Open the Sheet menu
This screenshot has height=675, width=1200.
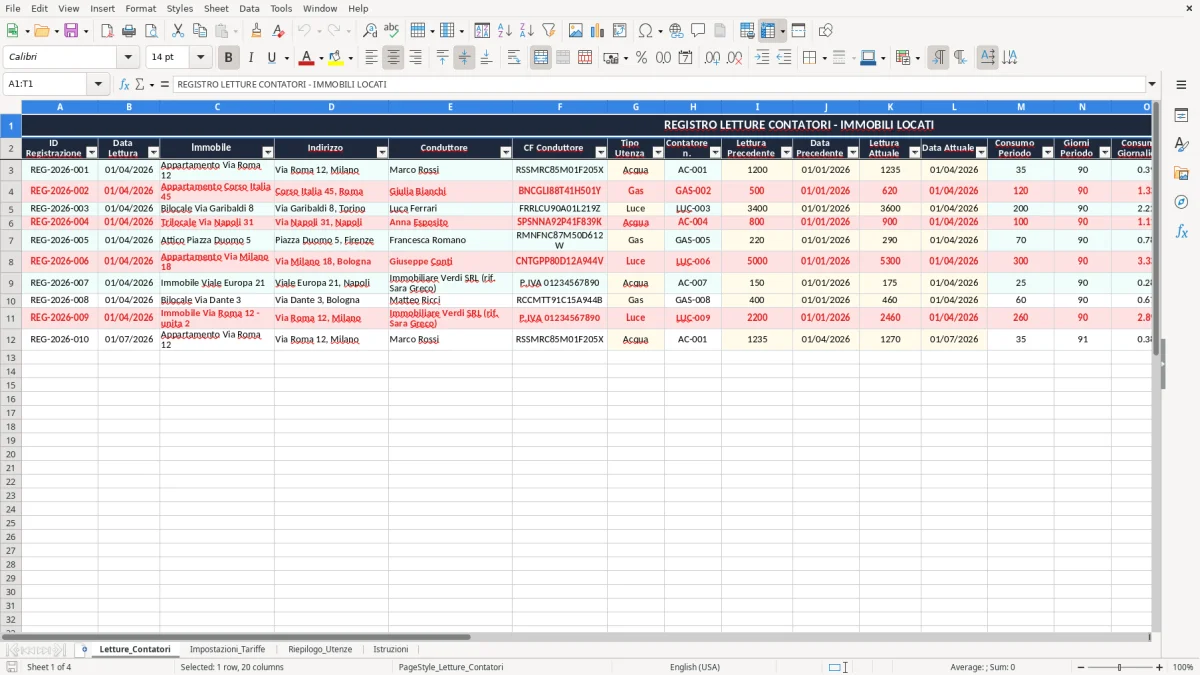coord(216,8)
